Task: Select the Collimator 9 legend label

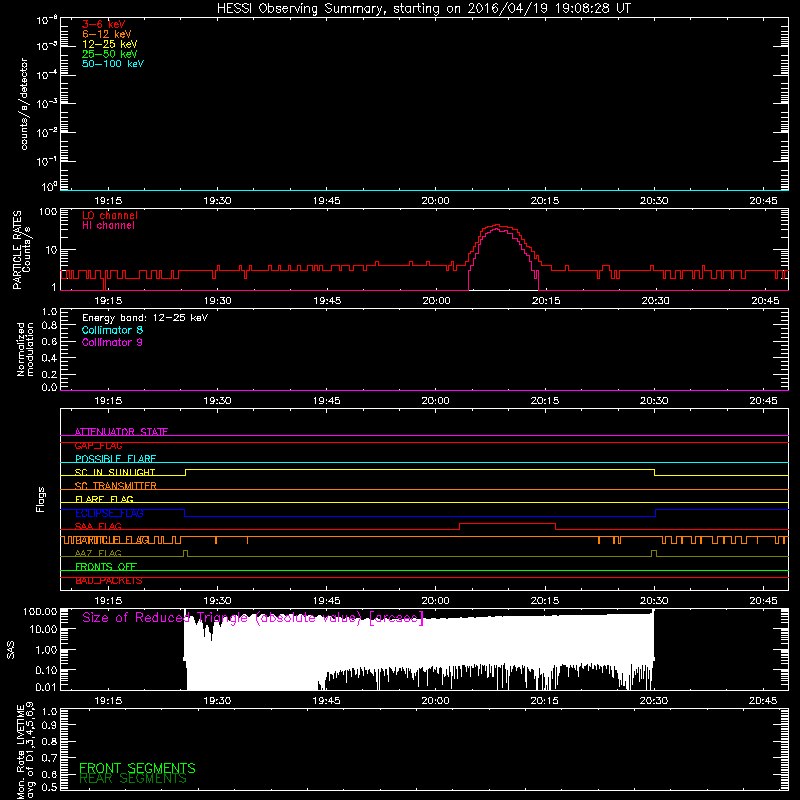Action: (x=112, y=342)
